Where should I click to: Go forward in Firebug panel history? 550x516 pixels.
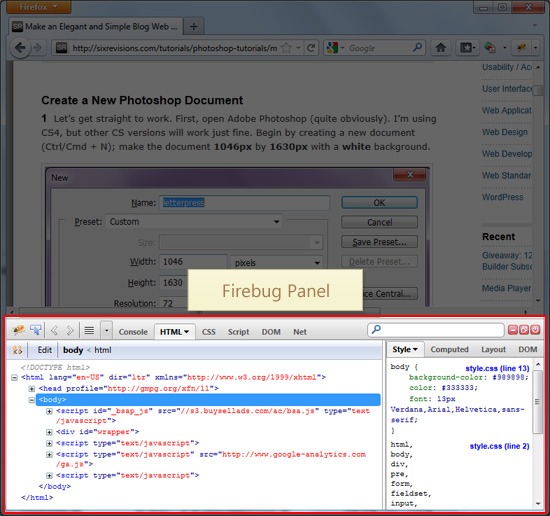point(70,330)
